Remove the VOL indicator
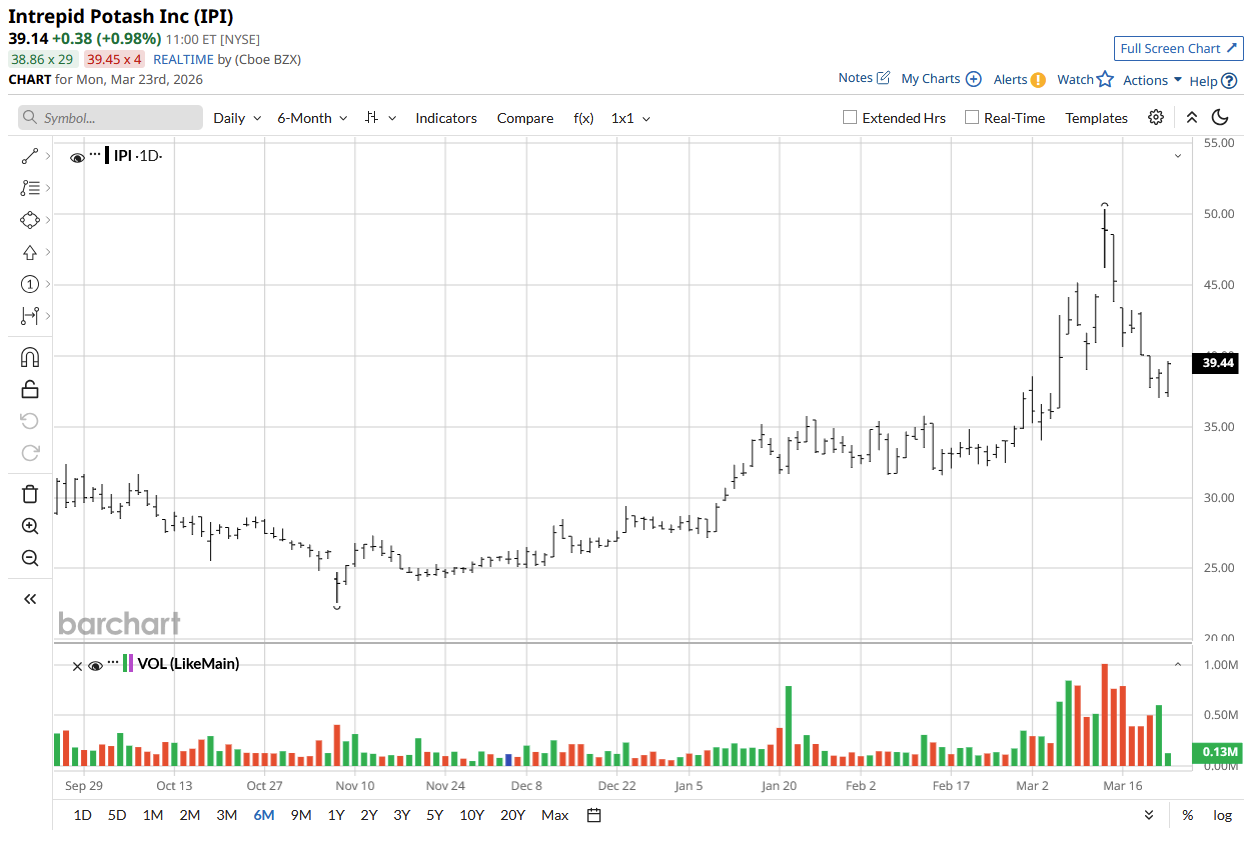This screenshot has height=846, width=1256. pyautogui.click(x=77, y=665)
